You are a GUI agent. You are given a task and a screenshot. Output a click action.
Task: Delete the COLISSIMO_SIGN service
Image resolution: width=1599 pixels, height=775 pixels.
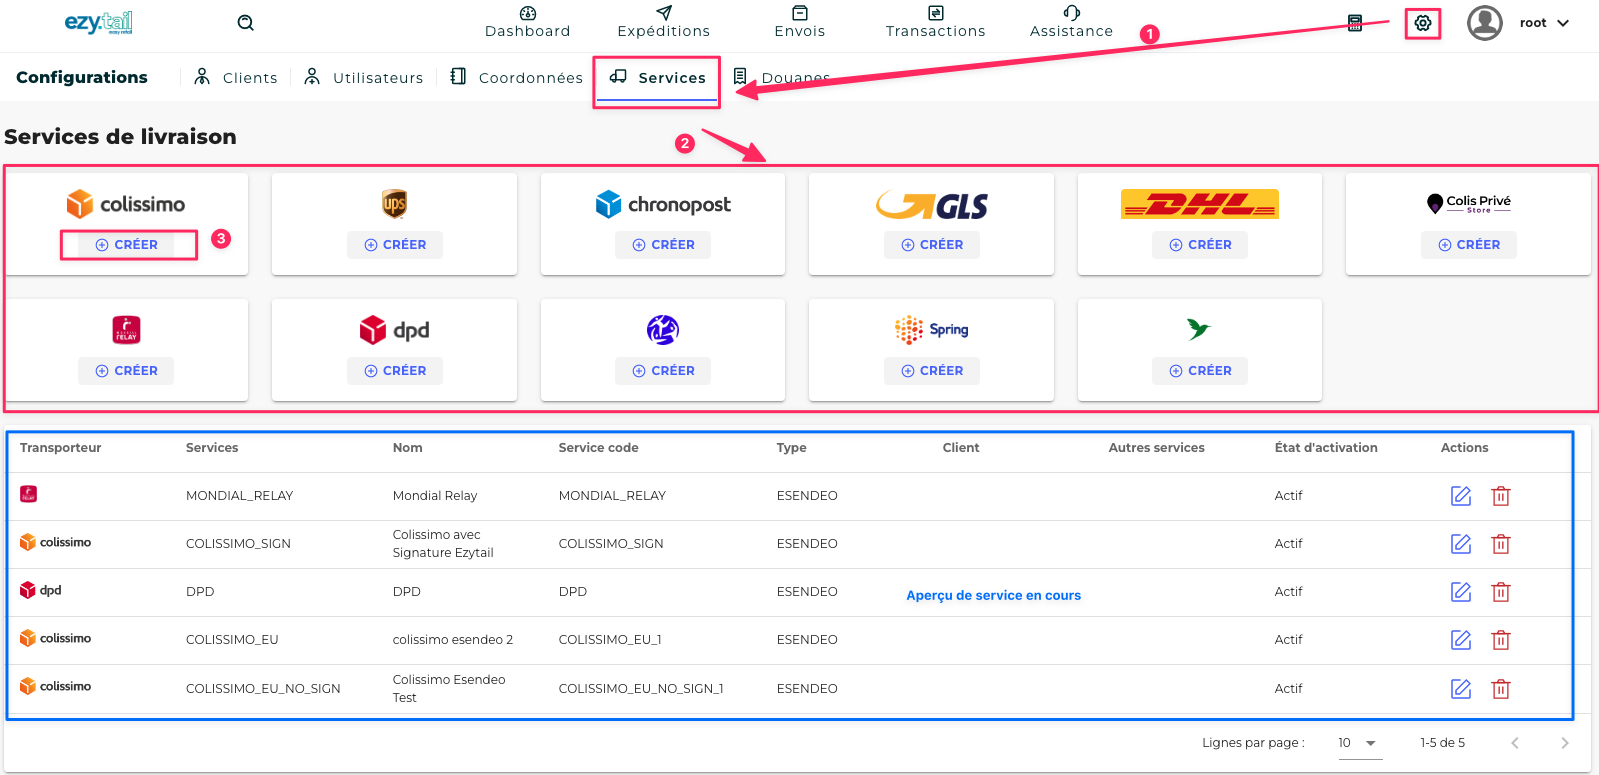point(1501,544)
